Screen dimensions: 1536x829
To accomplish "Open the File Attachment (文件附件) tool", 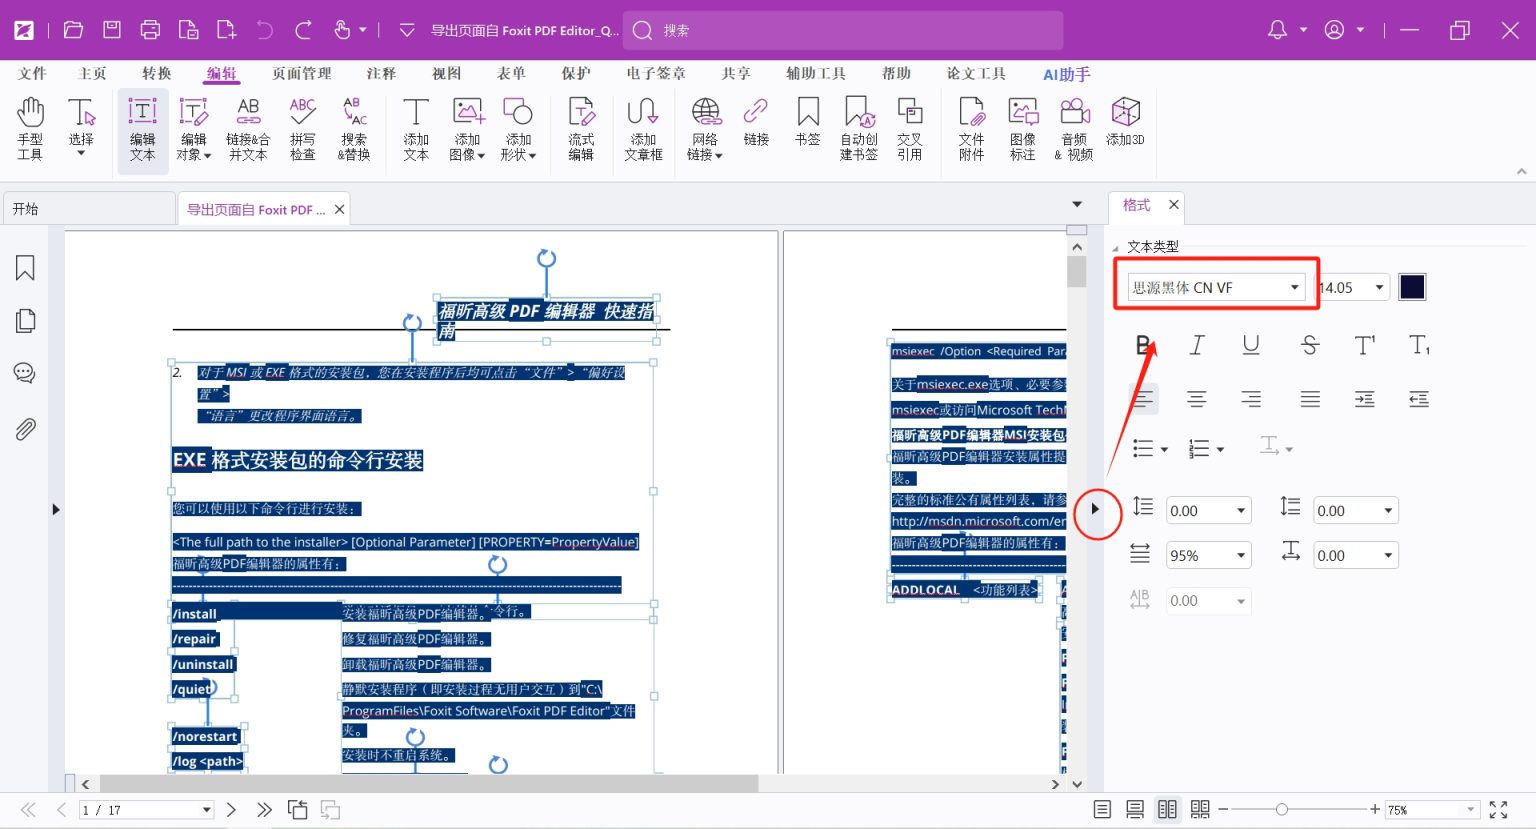I will (971, 128).
